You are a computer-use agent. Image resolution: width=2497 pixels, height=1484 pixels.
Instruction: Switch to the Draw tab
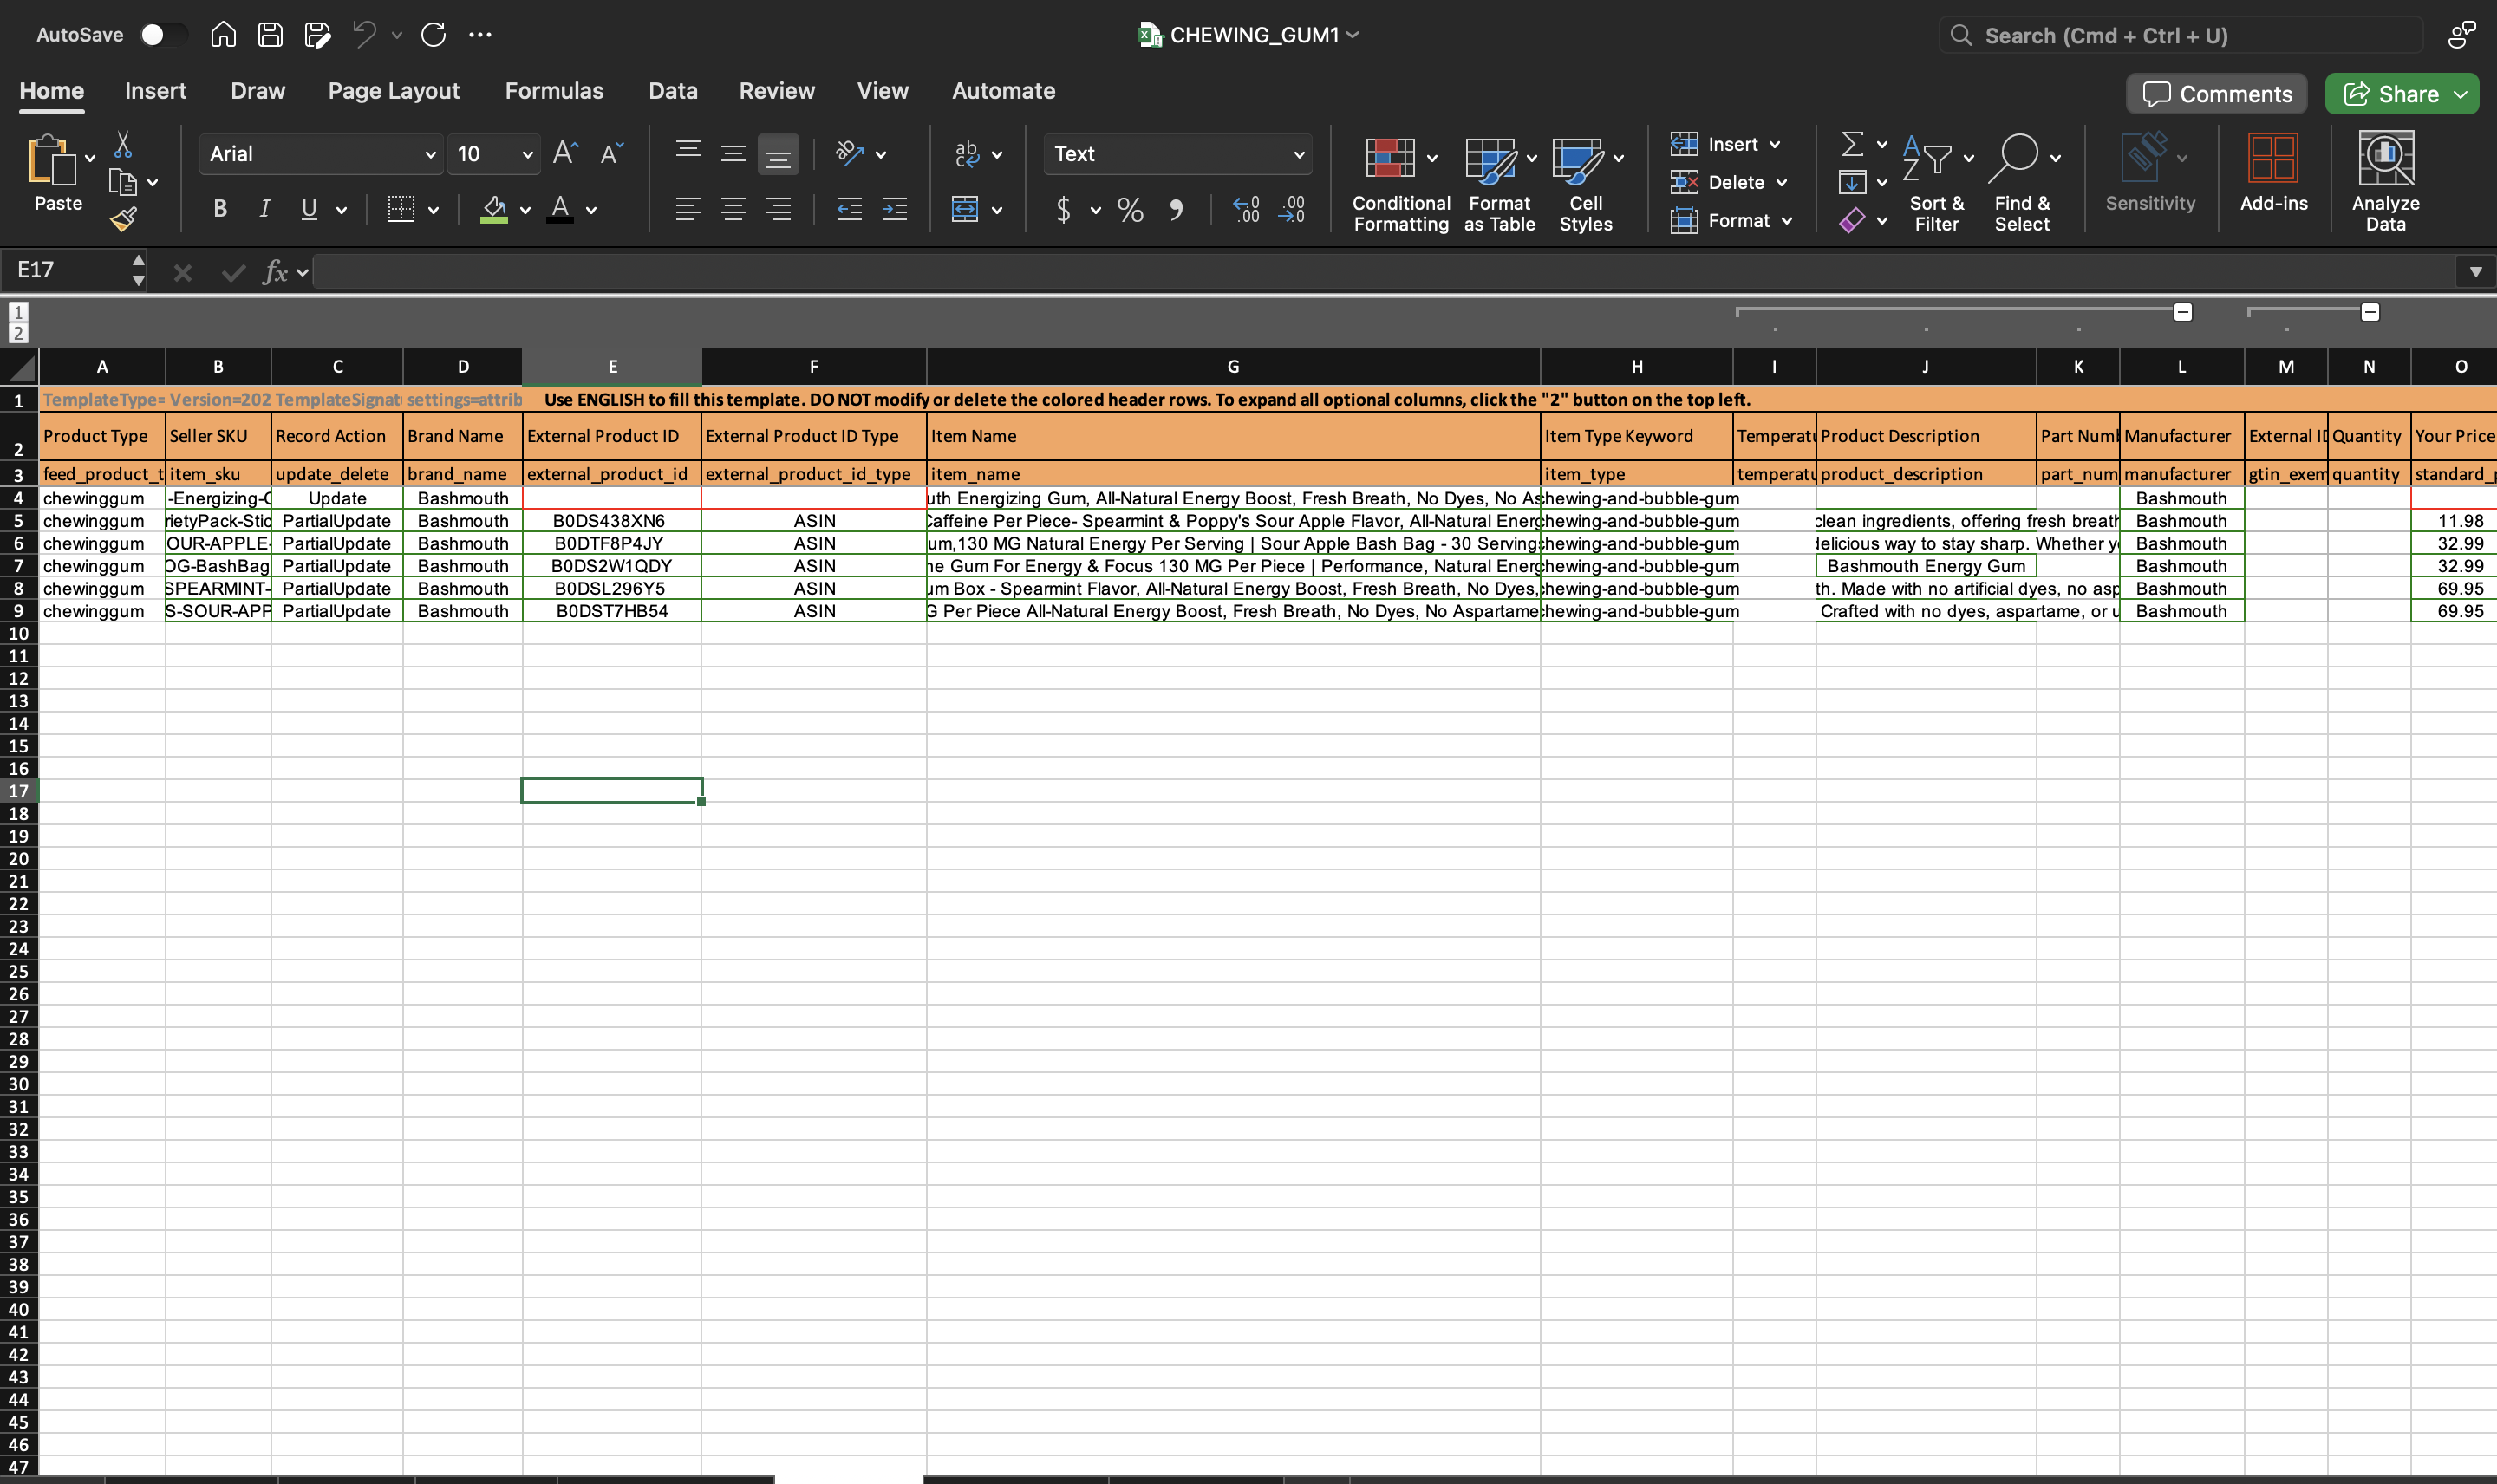[258, 91]
